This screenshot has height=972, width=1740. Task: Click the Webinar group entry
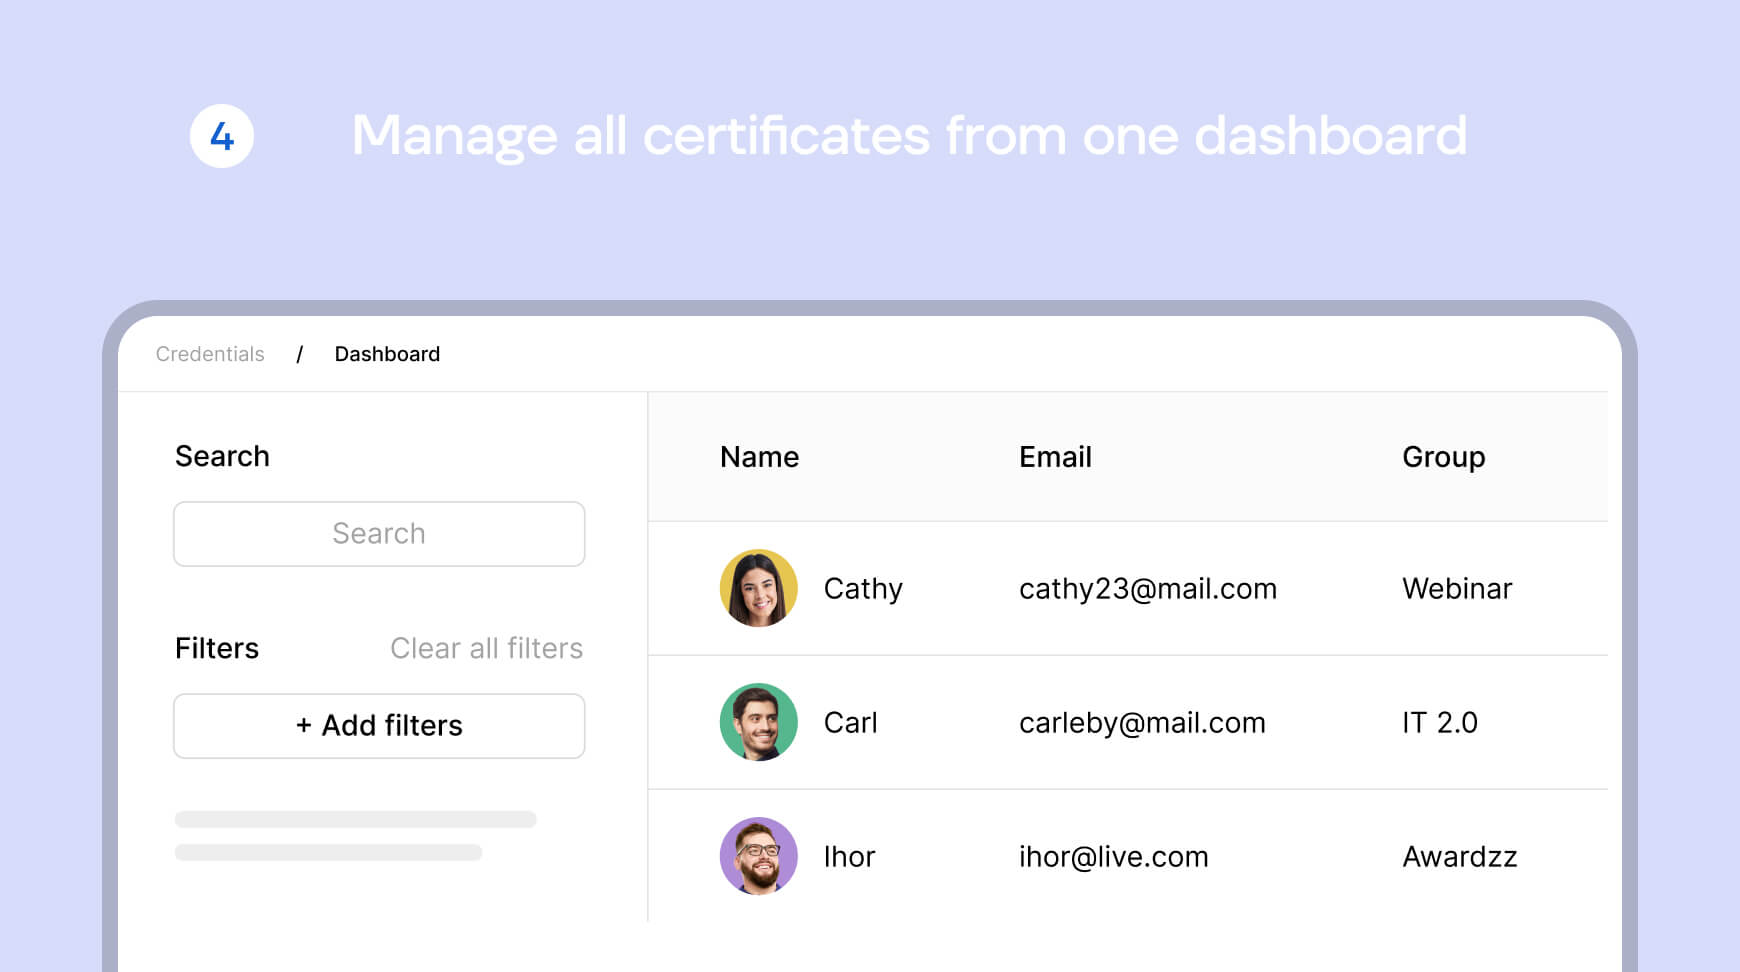click(x=1457, y=589)
